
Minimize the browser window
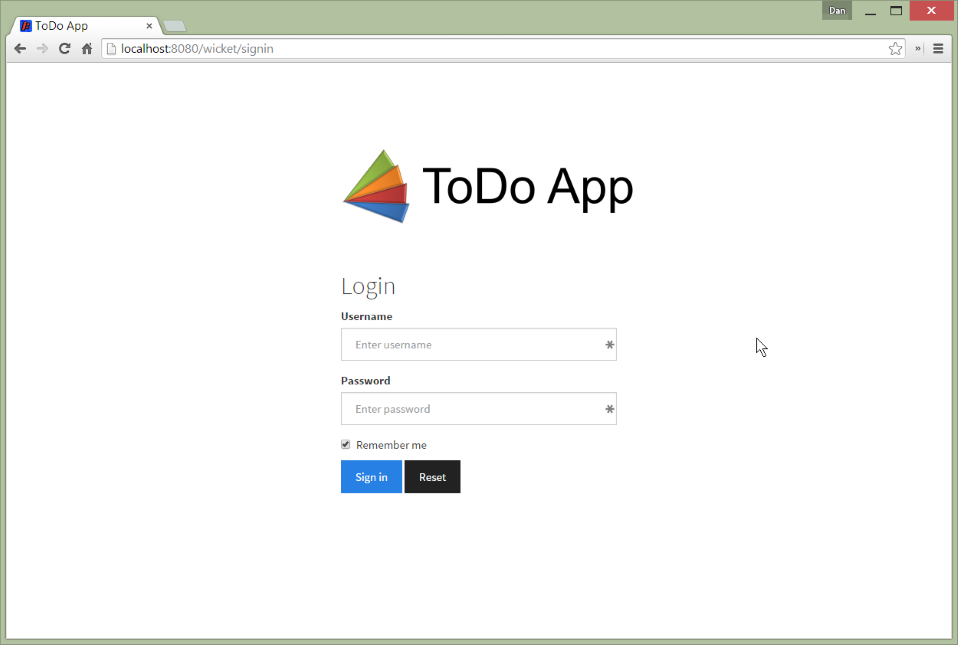[x=870, y=11]
